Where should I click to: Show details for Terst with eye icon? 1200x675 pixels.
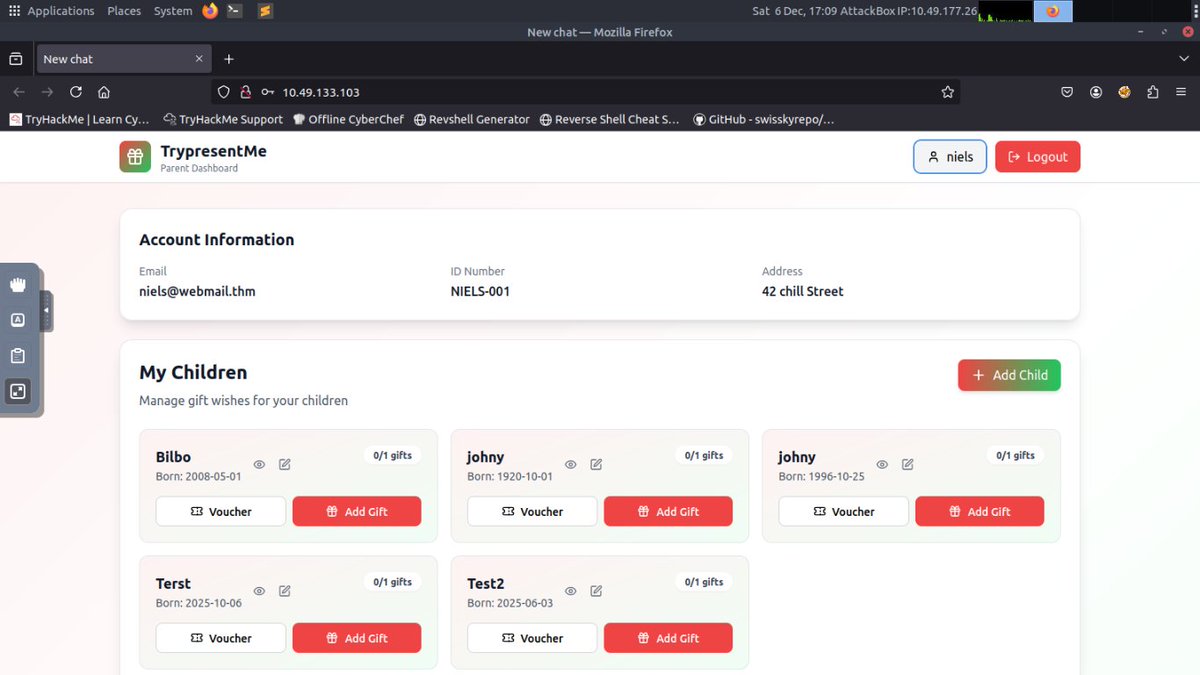(x=259, y=591)
